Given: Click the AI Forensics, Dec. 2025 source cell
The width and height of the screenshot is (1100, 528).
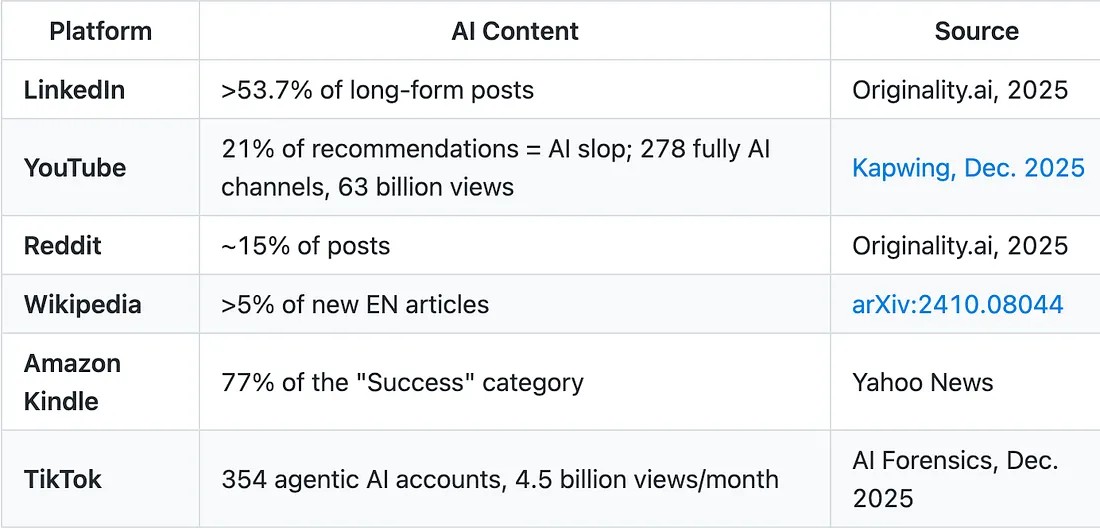Looking at the screenshot, I should [955, 479].
